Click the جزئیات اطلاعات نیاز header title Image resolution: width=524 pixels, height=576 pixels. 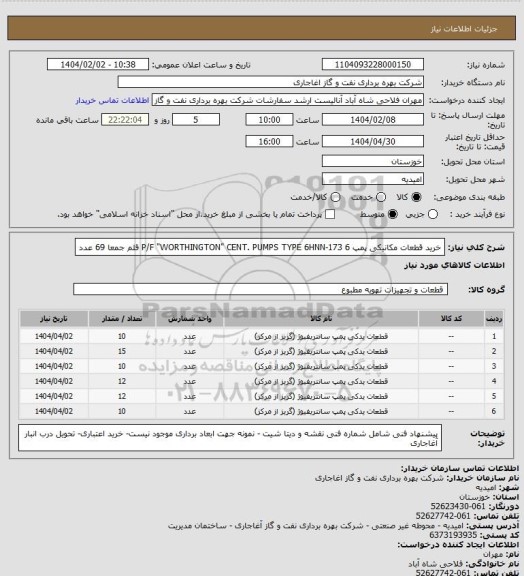point(464,29)
